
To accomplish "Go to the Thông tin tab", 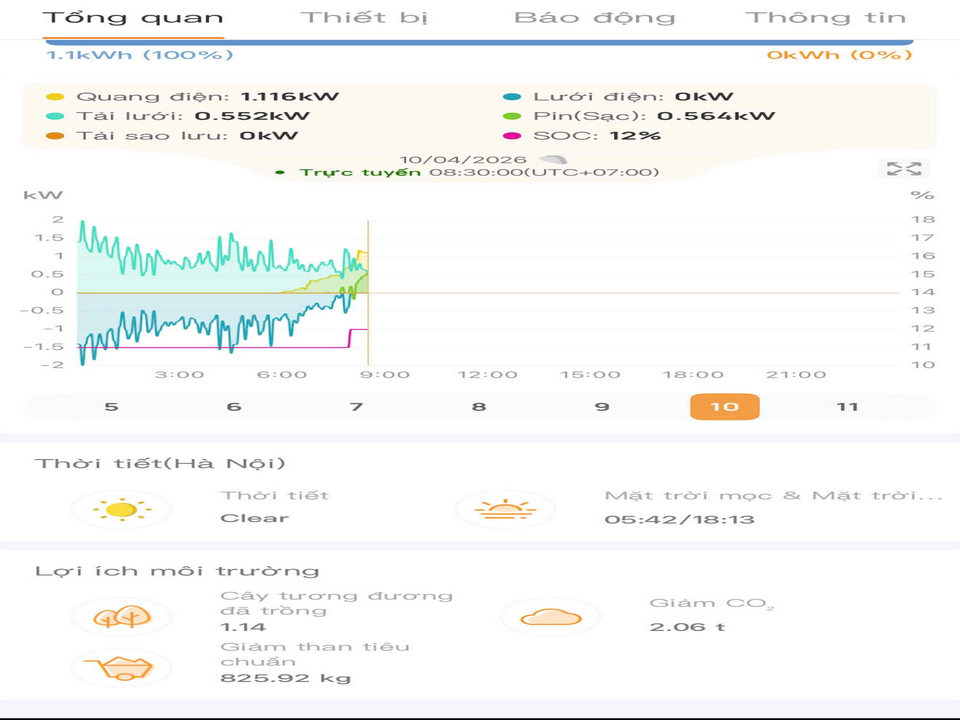I will pos(825,18).
